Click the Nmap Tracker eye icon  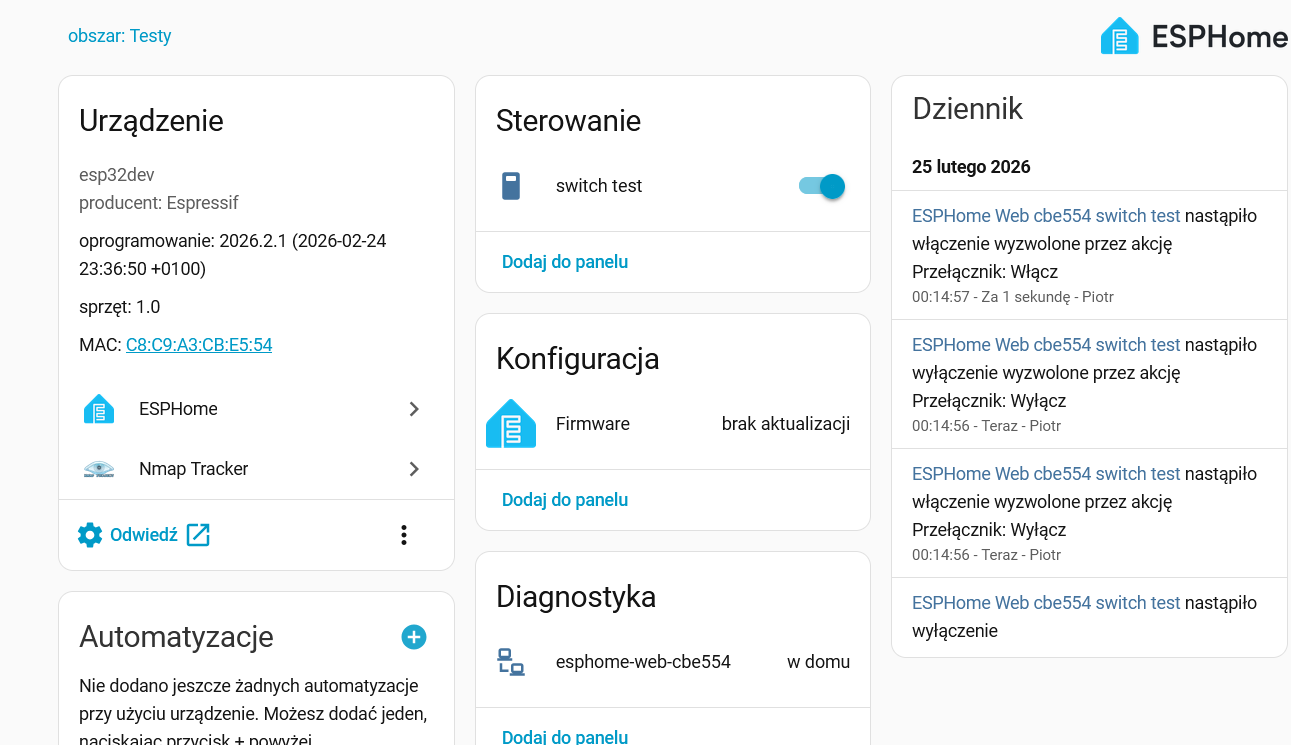98,469
